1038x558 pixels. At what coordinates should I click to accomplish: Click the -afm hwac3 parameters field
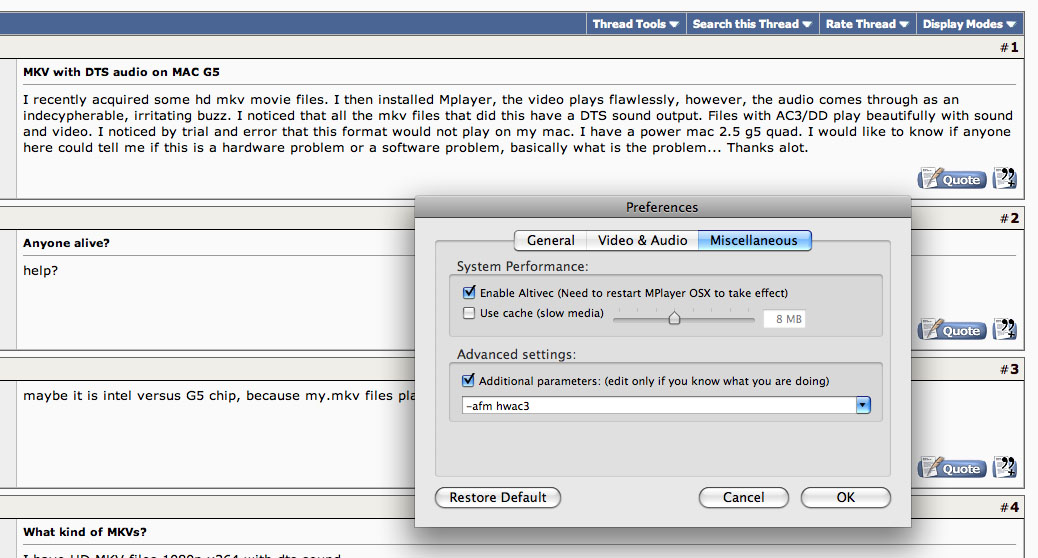[659, 405]
